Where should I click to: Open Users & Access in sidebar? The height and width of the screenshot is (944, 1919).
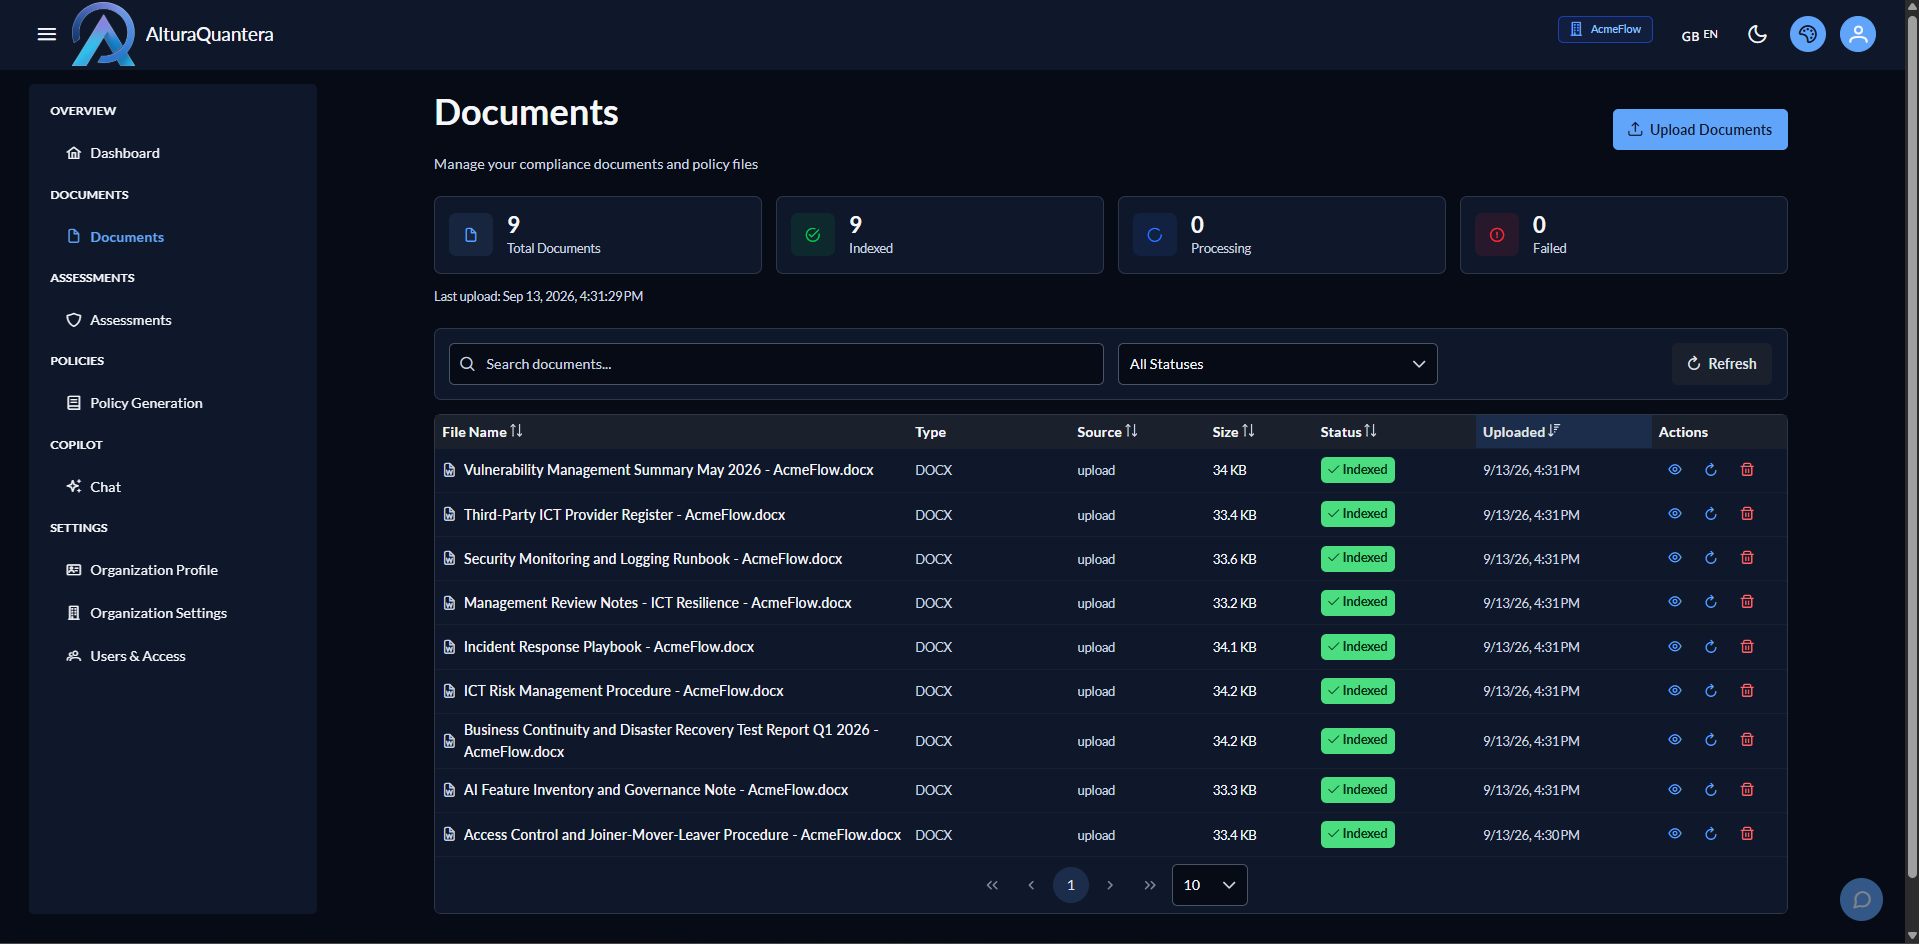pyautogui.click(x=138, y=656)
